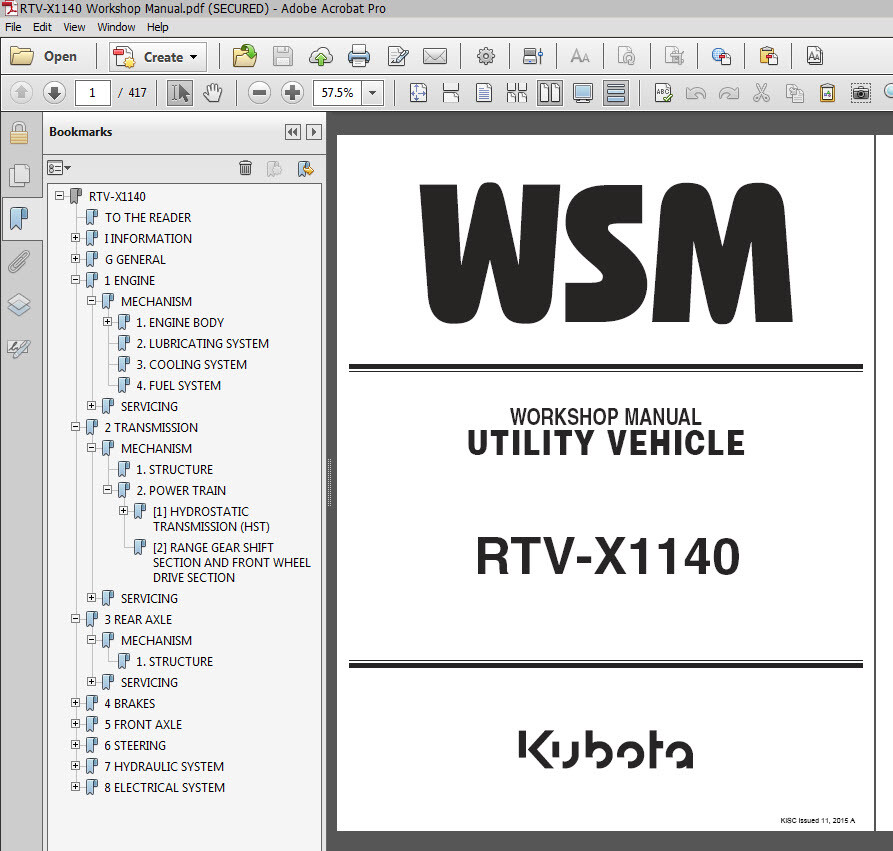Image resolution: width=893 pixels, height=851 pixels.
Task: Click the delete bookmark trash icon
Action: tap(245, 168)
